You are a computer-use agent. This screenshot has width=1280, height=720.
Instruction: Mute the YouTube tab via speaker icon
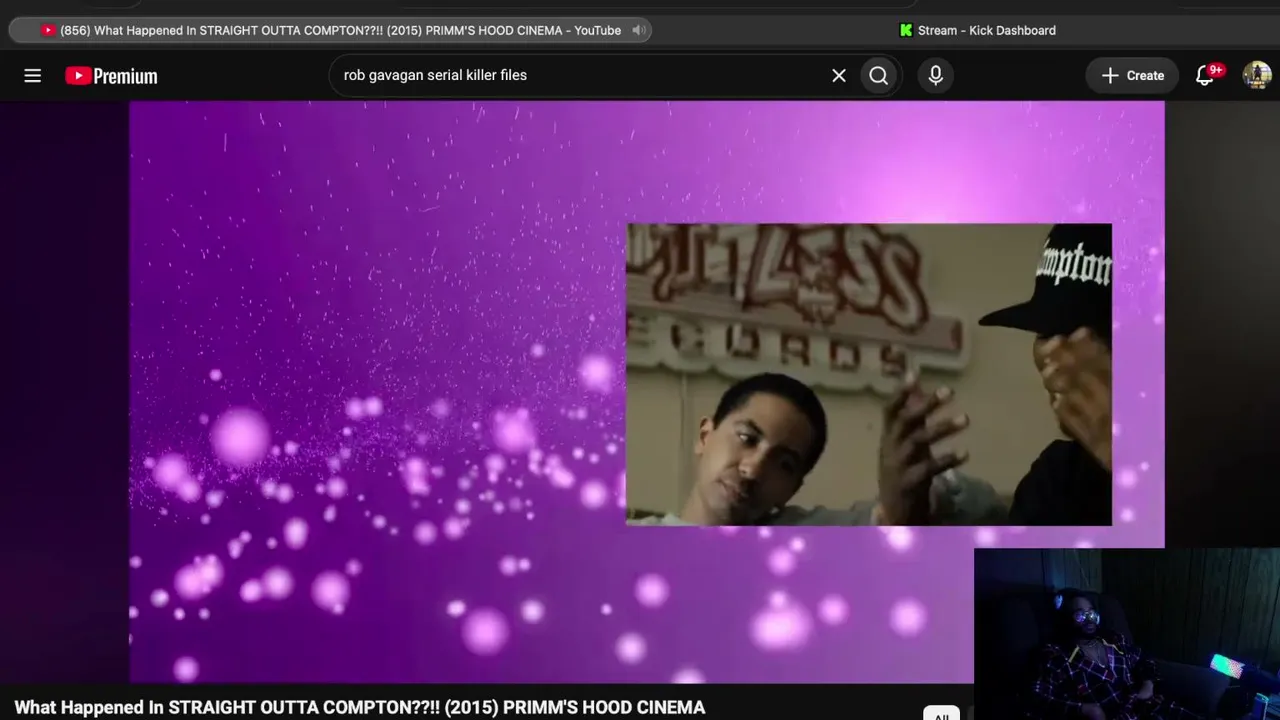click(638, 31)
